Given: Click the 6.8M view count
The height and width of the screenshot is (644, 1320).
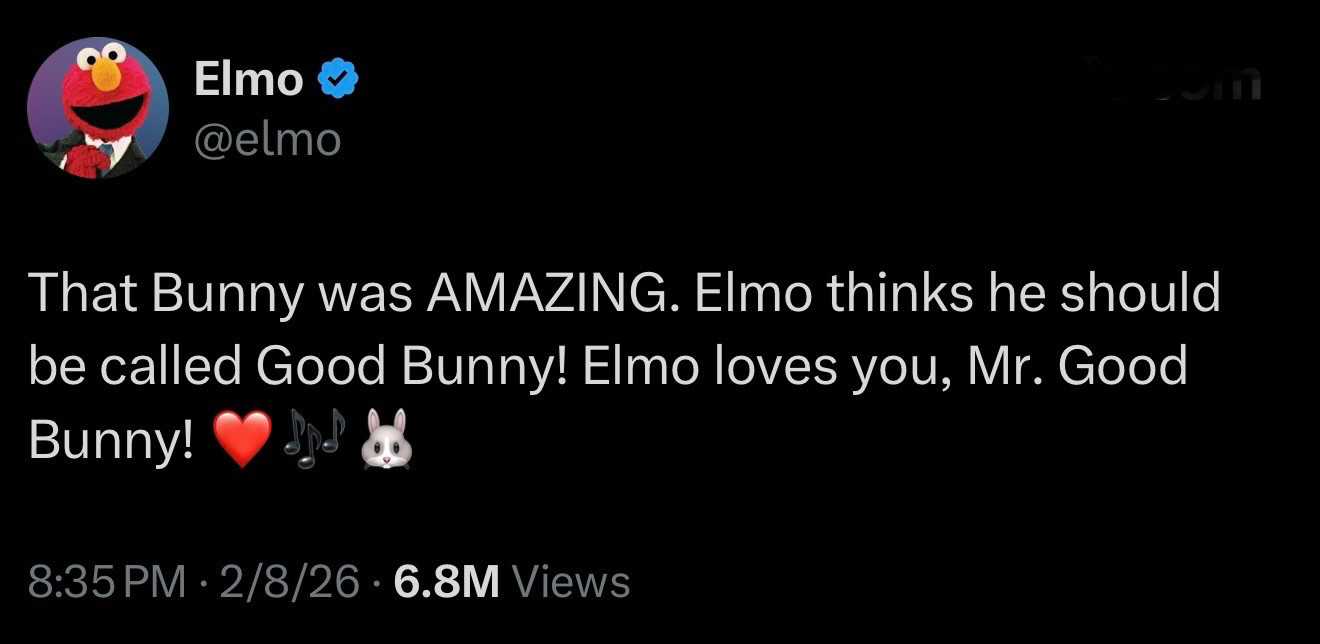Looking at the screenshot, I should 446,582.
